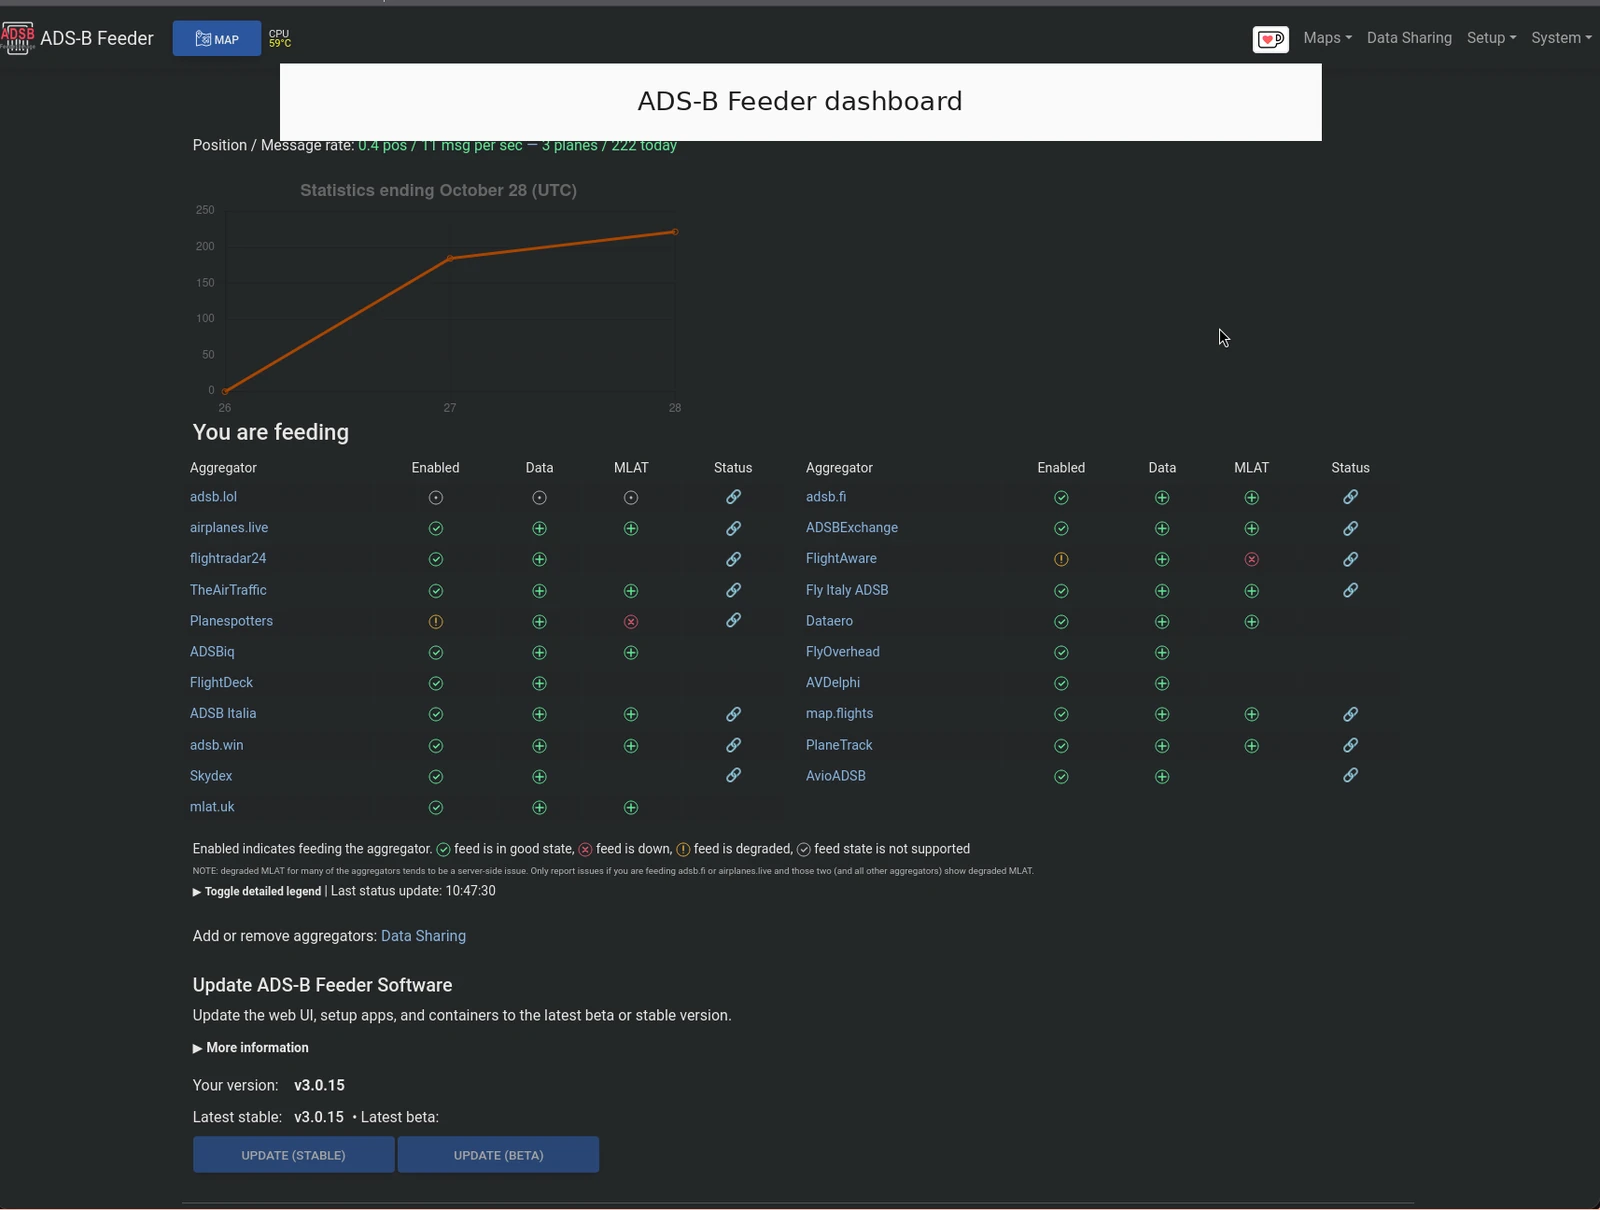Open PlaneTrack status link icon

pos(1350,745)
